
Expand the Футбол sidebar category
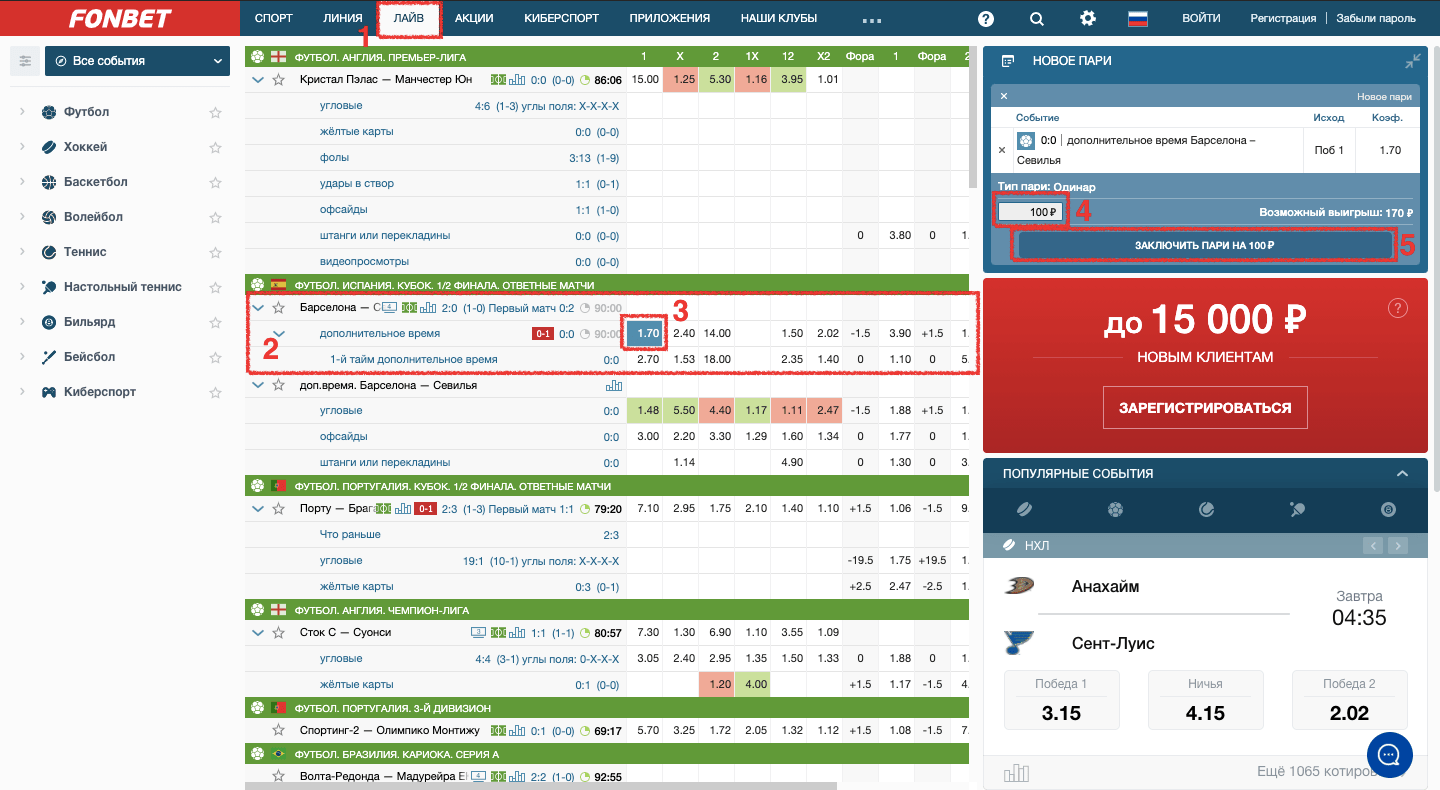coord(22,112)
